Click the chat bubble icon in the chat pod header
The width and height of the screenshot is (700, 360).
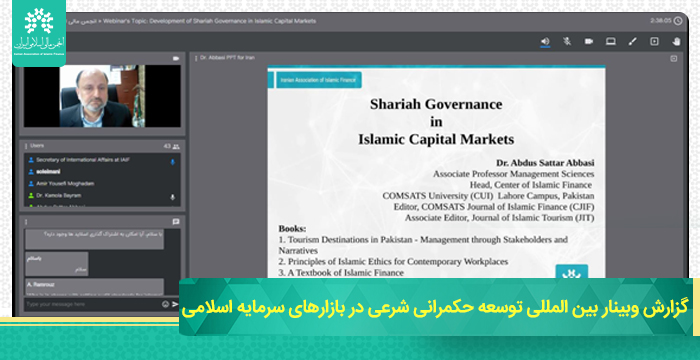click(x=176, y=222)
